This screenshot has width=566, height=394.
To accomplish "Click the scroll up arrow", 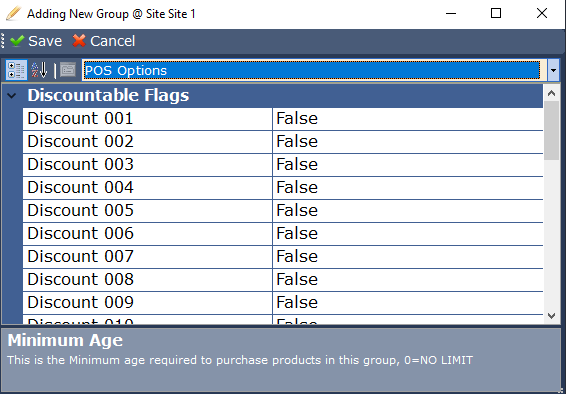I will point(551,93).
